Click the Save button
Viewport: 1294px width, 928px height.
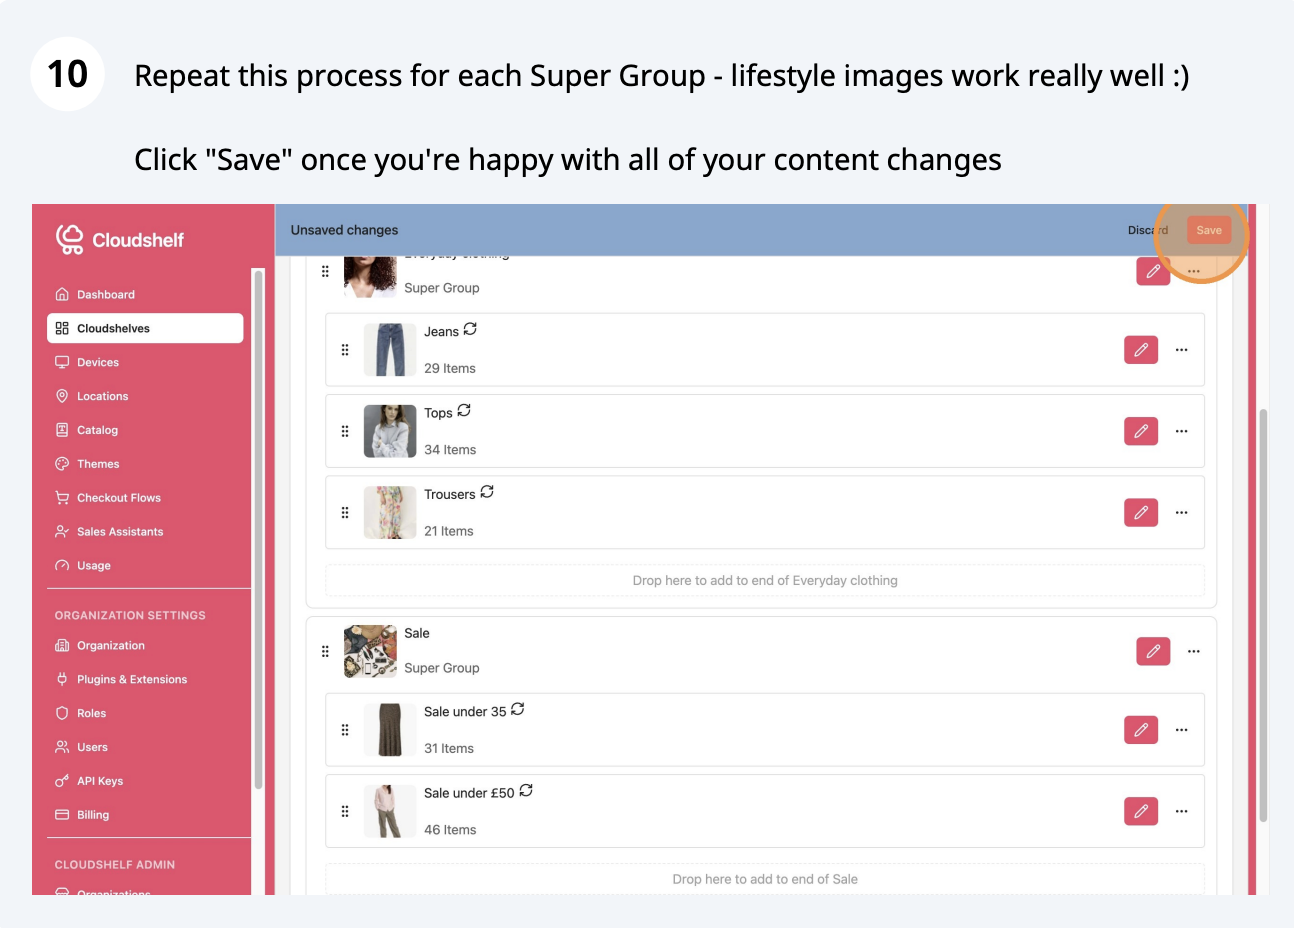(1209, 230)
